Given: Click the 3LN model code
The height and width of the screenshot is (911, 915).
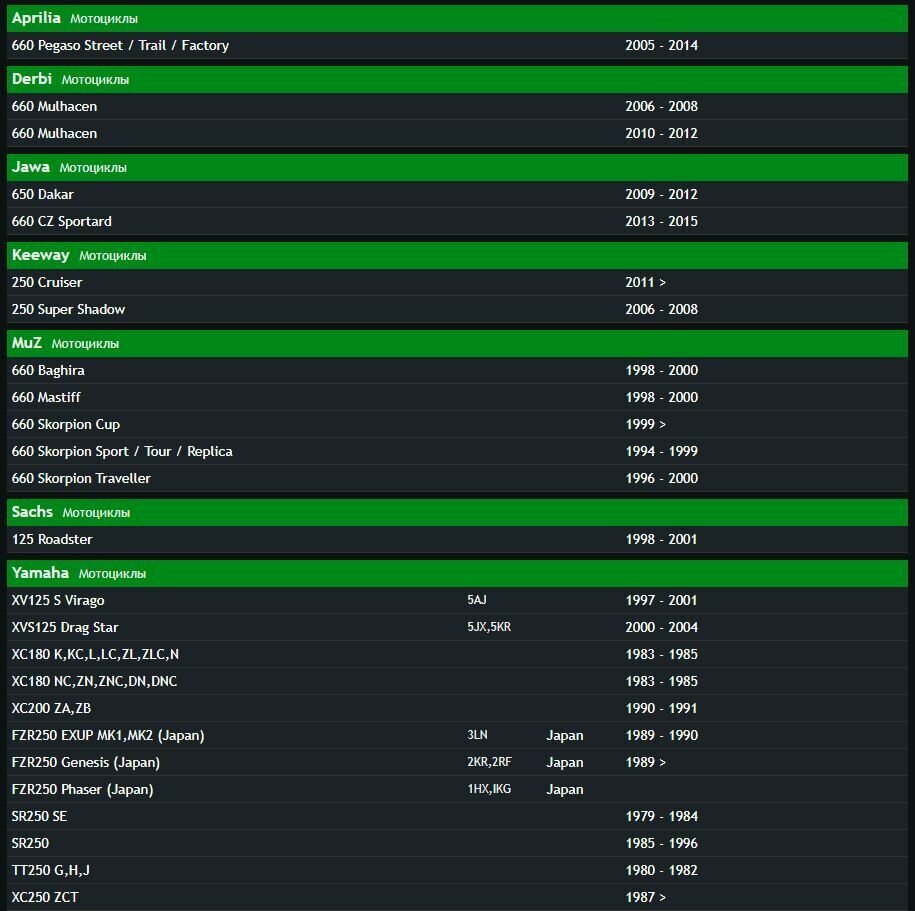Looking at the screenshot, I should click(x=477, y=735).
